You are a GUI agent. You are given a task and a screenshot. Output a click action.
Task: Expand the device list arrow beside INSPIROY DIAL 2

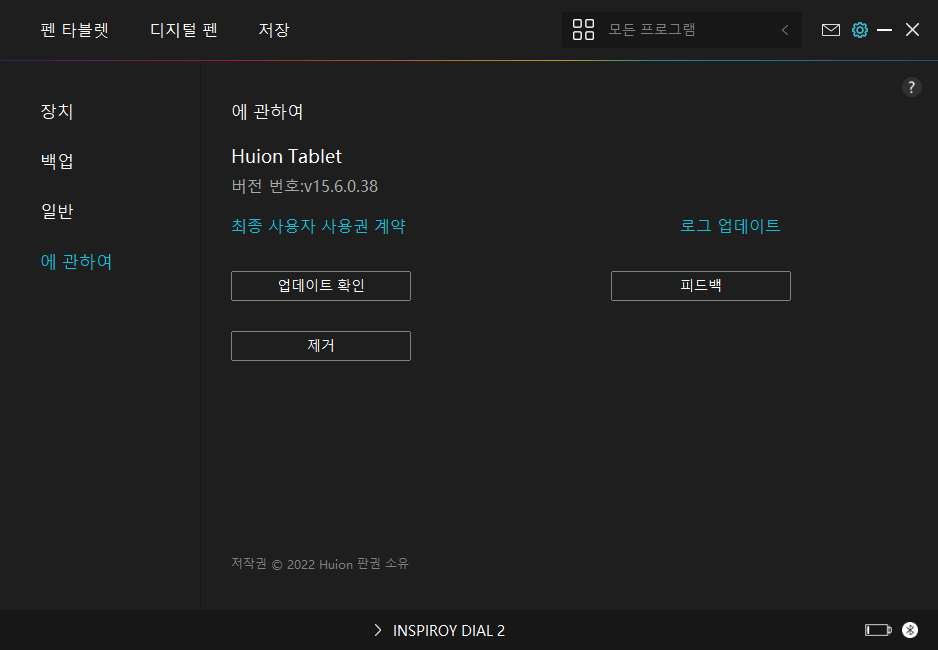pos(377,630)
